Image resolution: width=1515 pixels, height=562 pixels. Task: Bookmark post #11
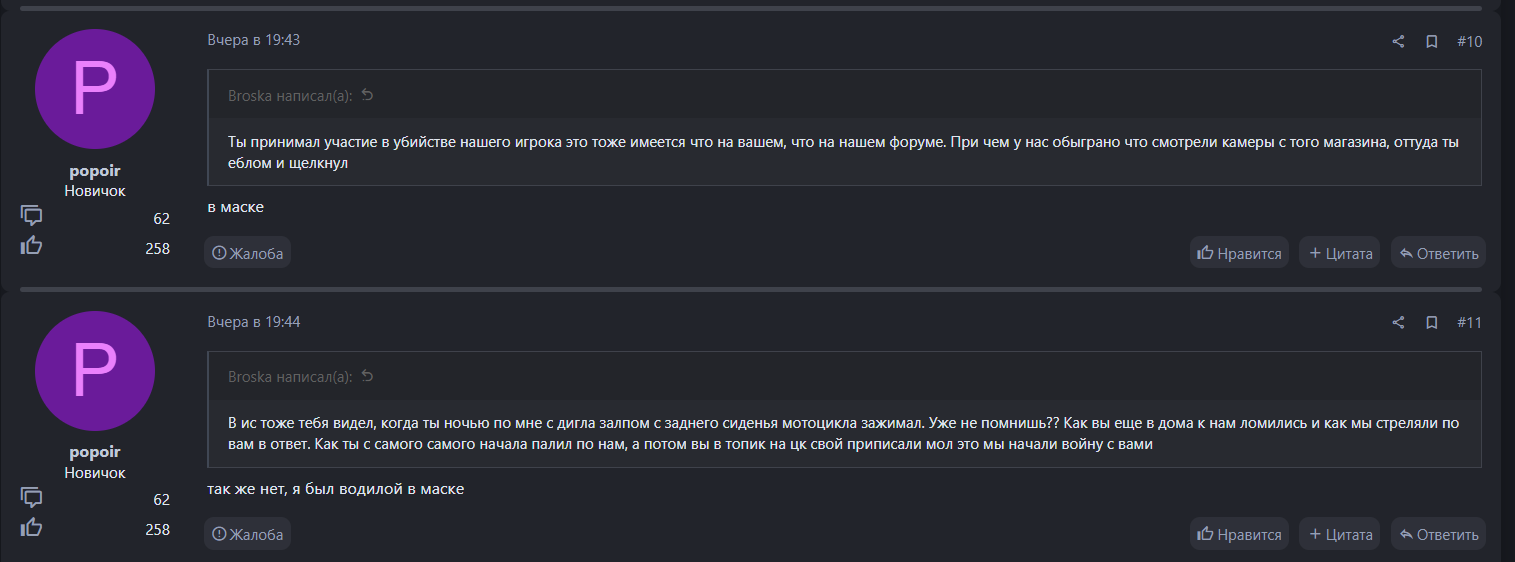1431,323
